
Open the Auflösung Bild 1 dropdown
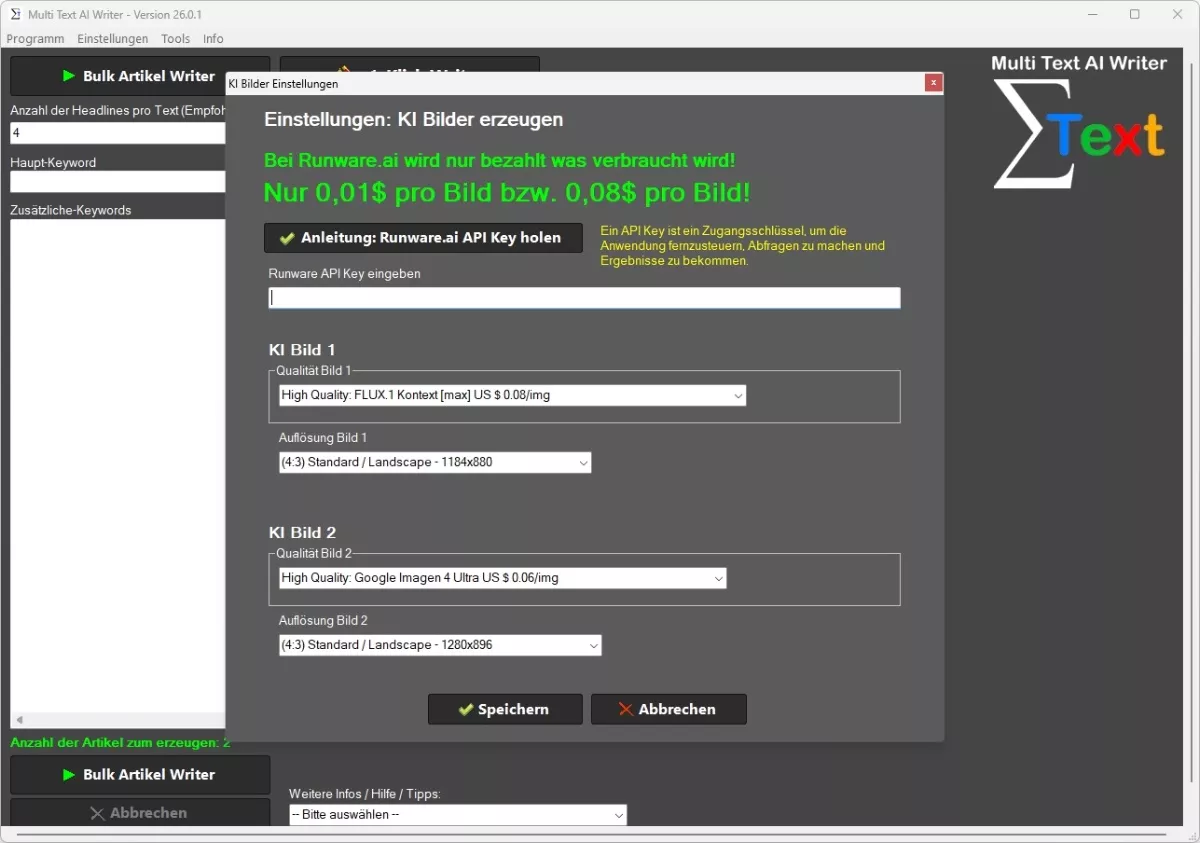tap(435, 462)
